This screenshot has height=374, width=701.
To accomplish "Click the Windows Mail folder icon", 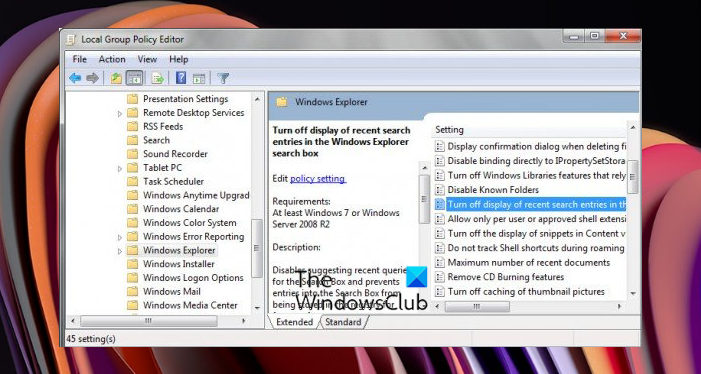I will click(132, 291).
